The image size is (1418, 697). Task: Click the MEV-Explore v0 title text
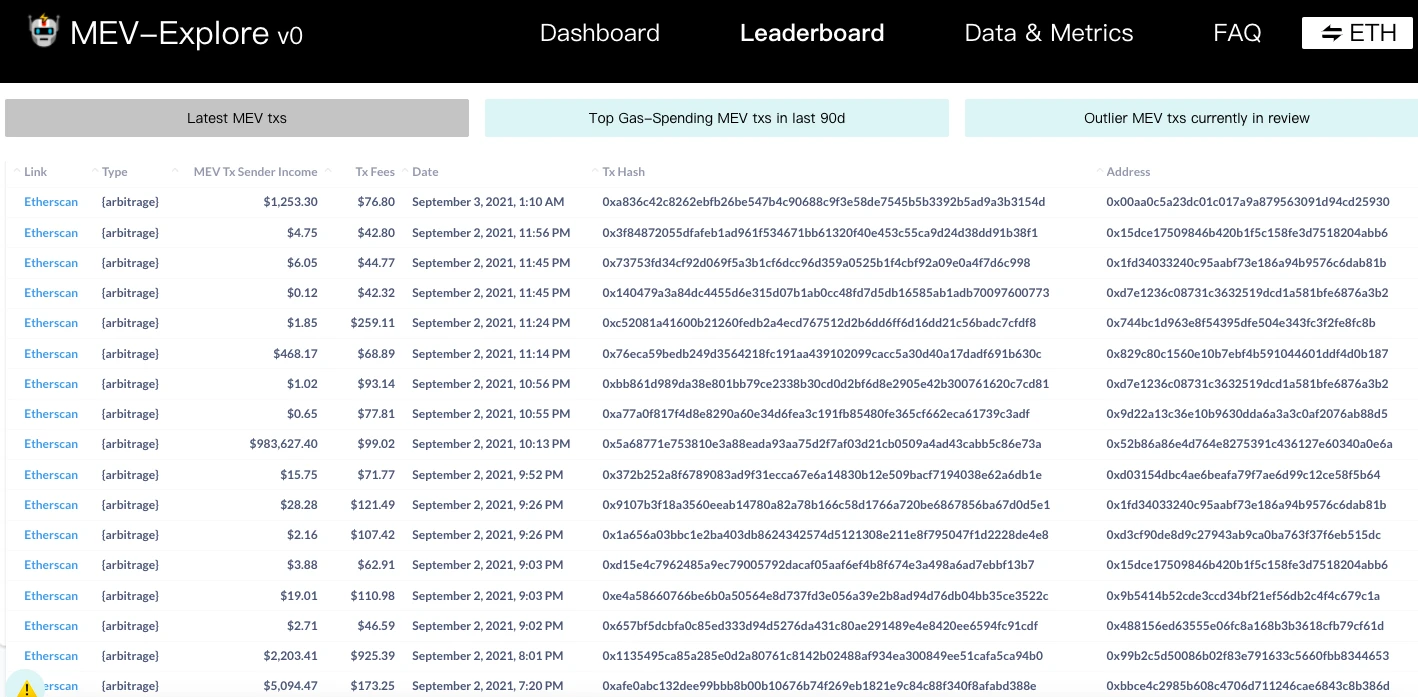click(x=186, y=34)
